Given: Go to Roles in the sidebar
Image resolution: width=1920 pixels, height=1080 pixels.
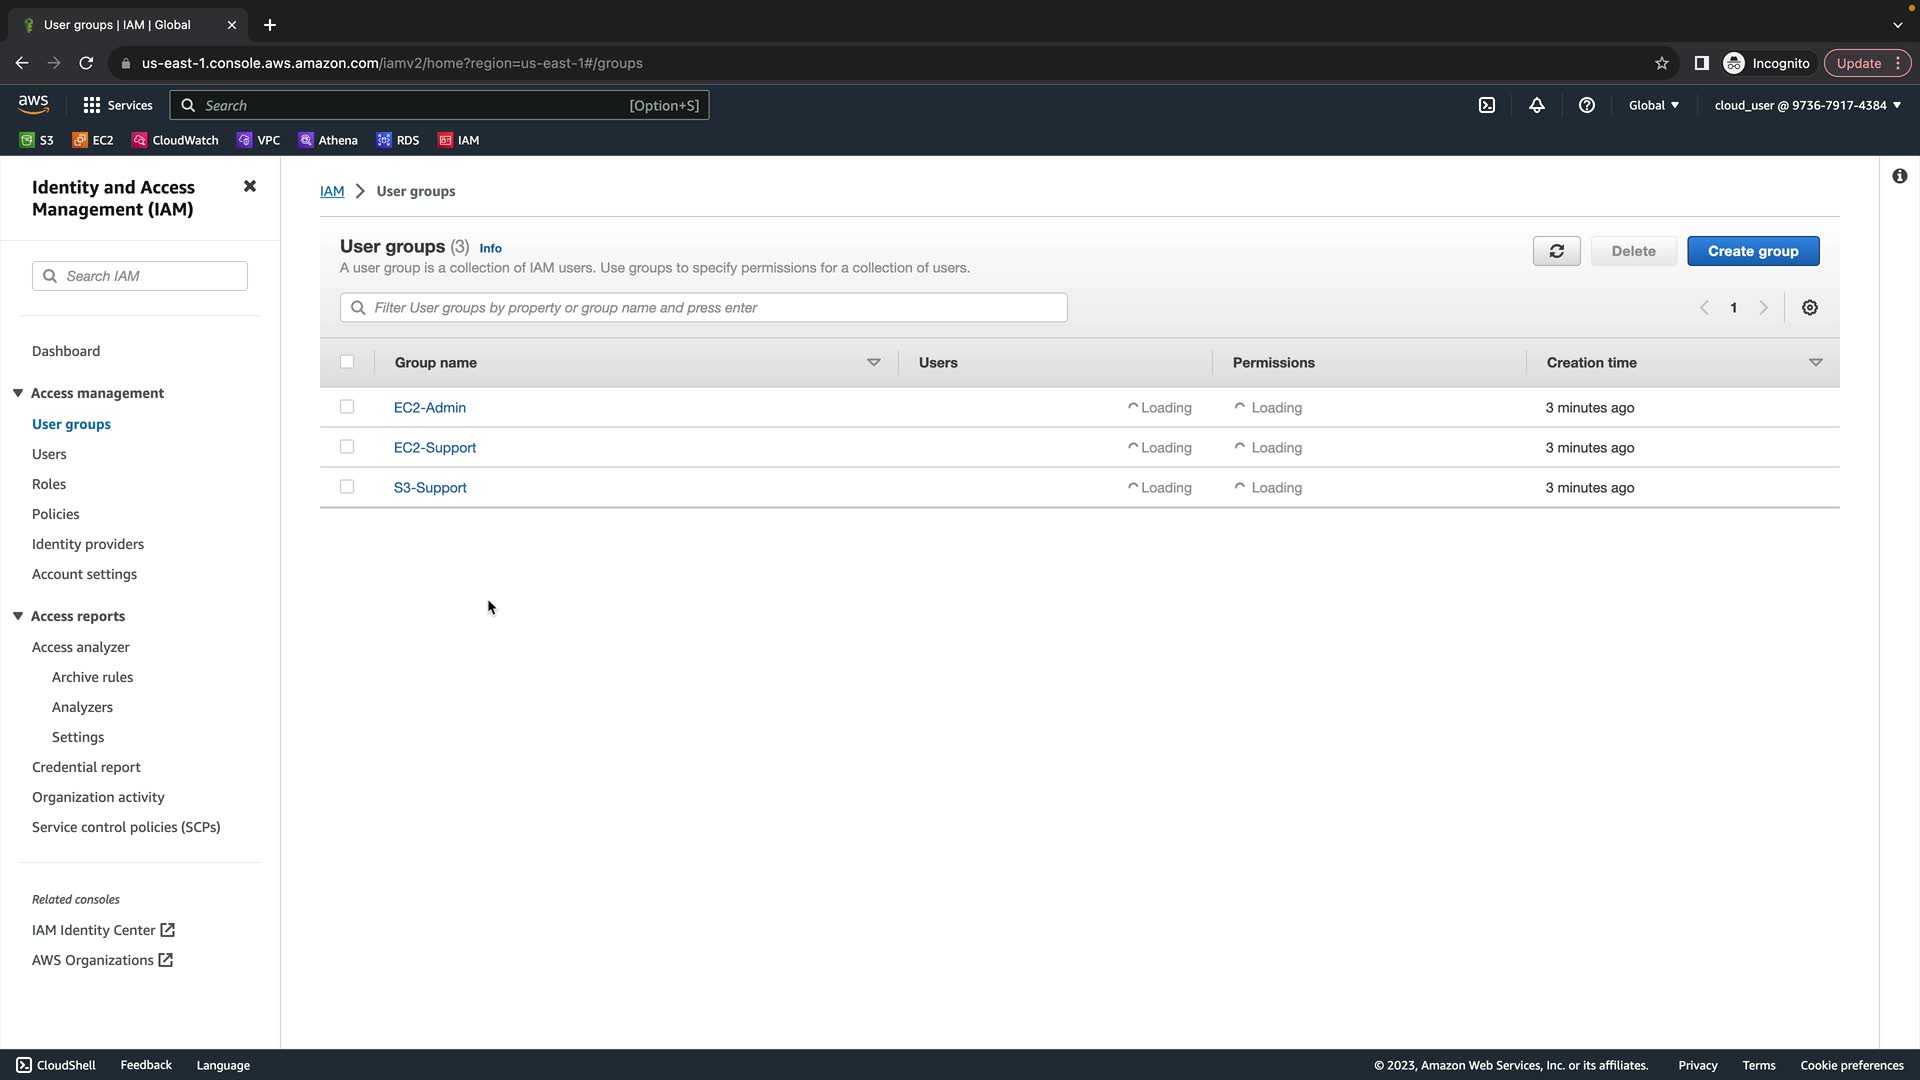Looking at the screenshot, I should [x=49, y=484].
